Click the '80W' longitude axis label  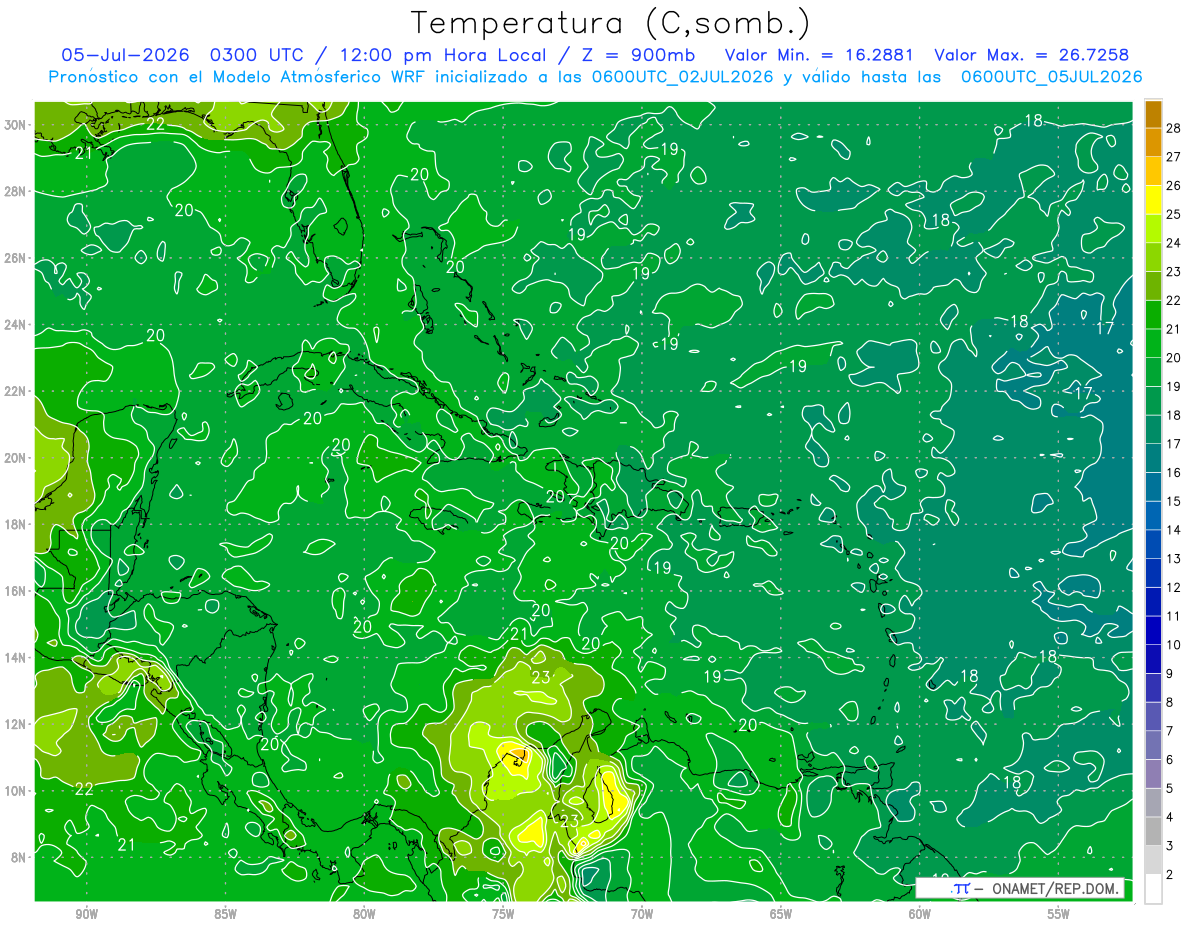(364, 914)
